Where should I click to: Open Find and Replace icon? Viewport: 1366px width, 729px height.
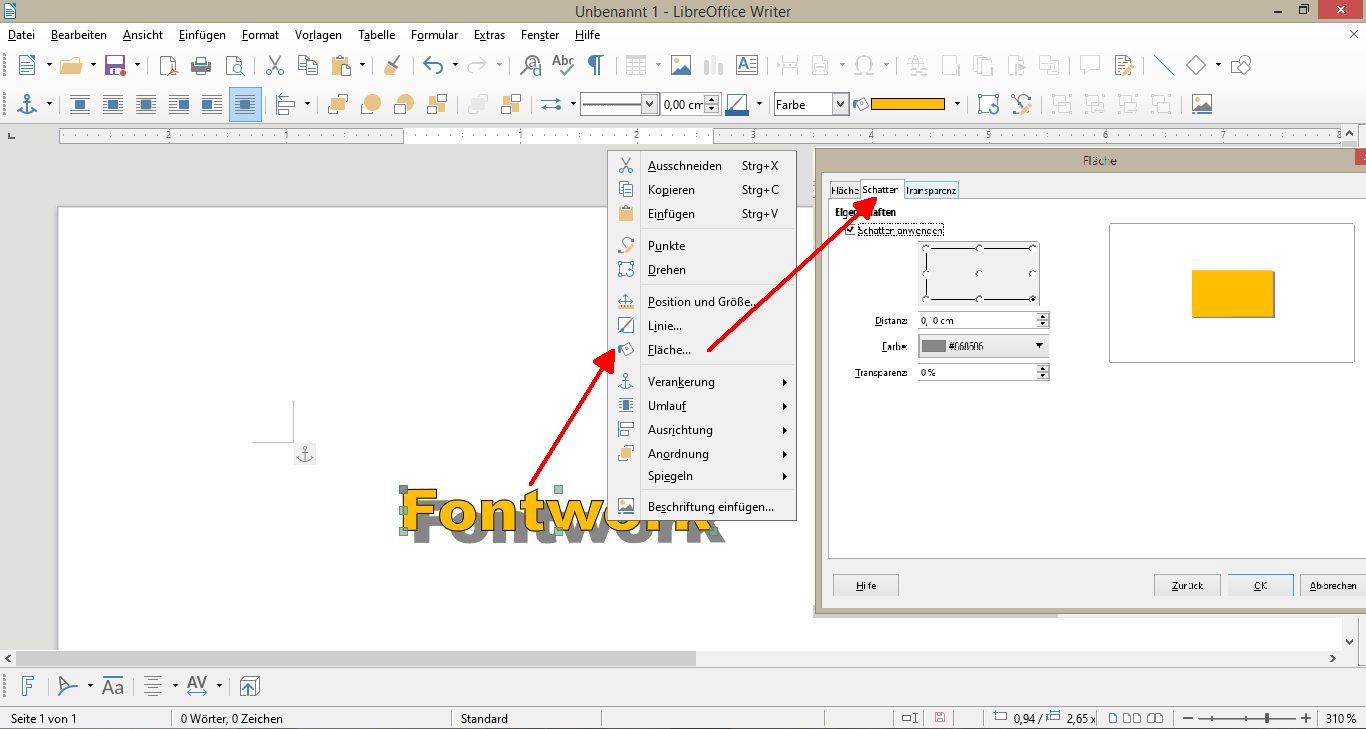tap(531, 66)
